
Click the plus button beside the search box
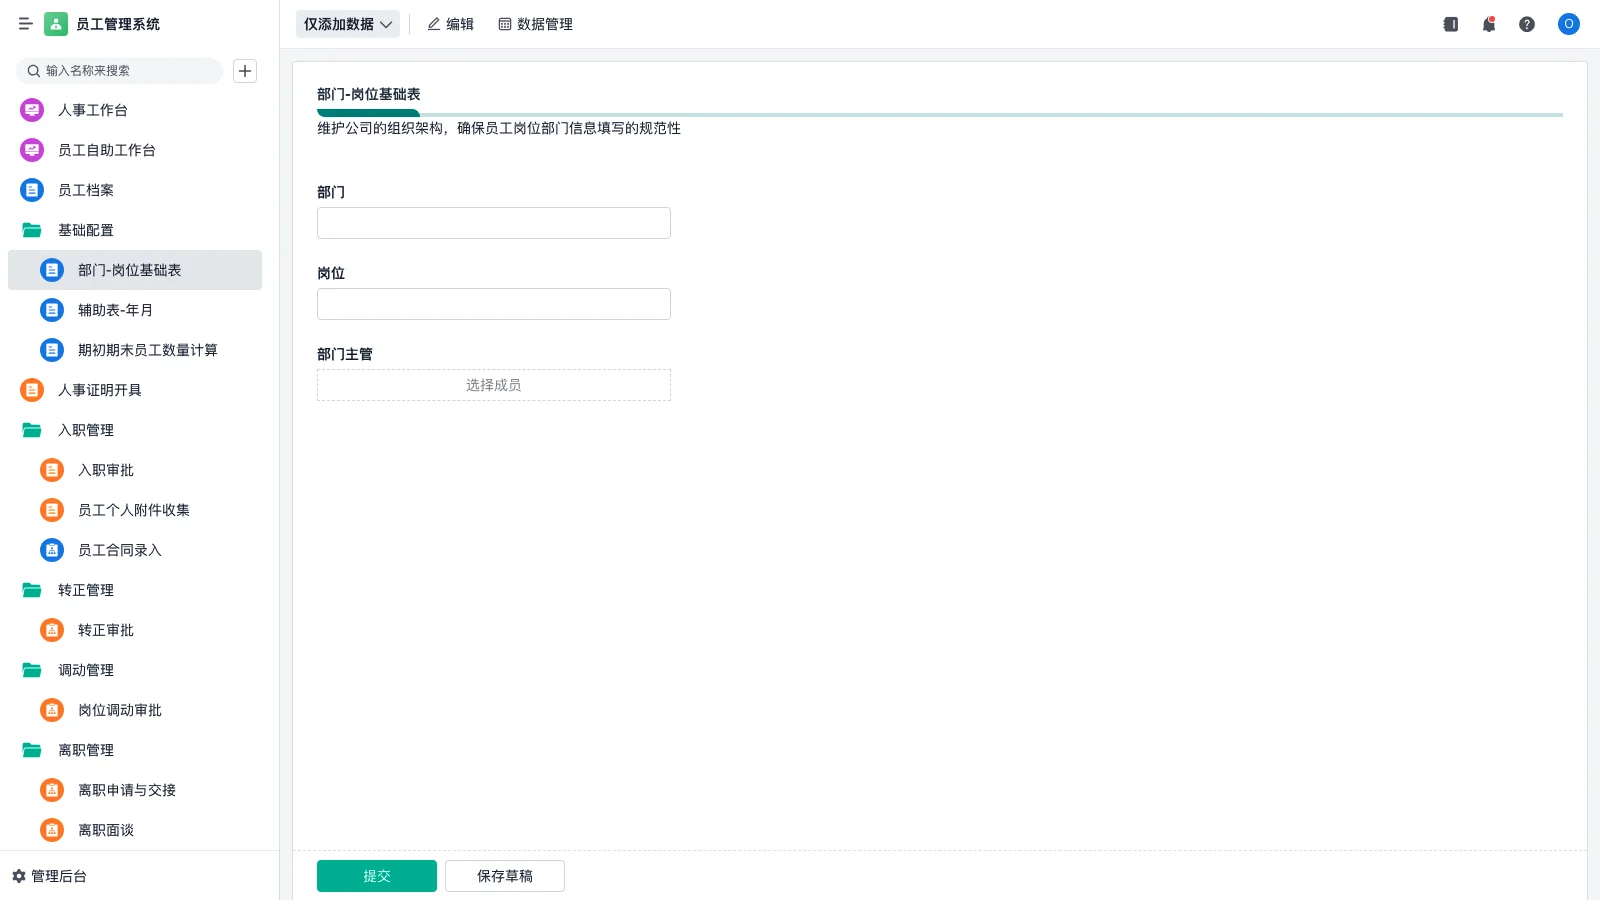click(x=244, y=71)
